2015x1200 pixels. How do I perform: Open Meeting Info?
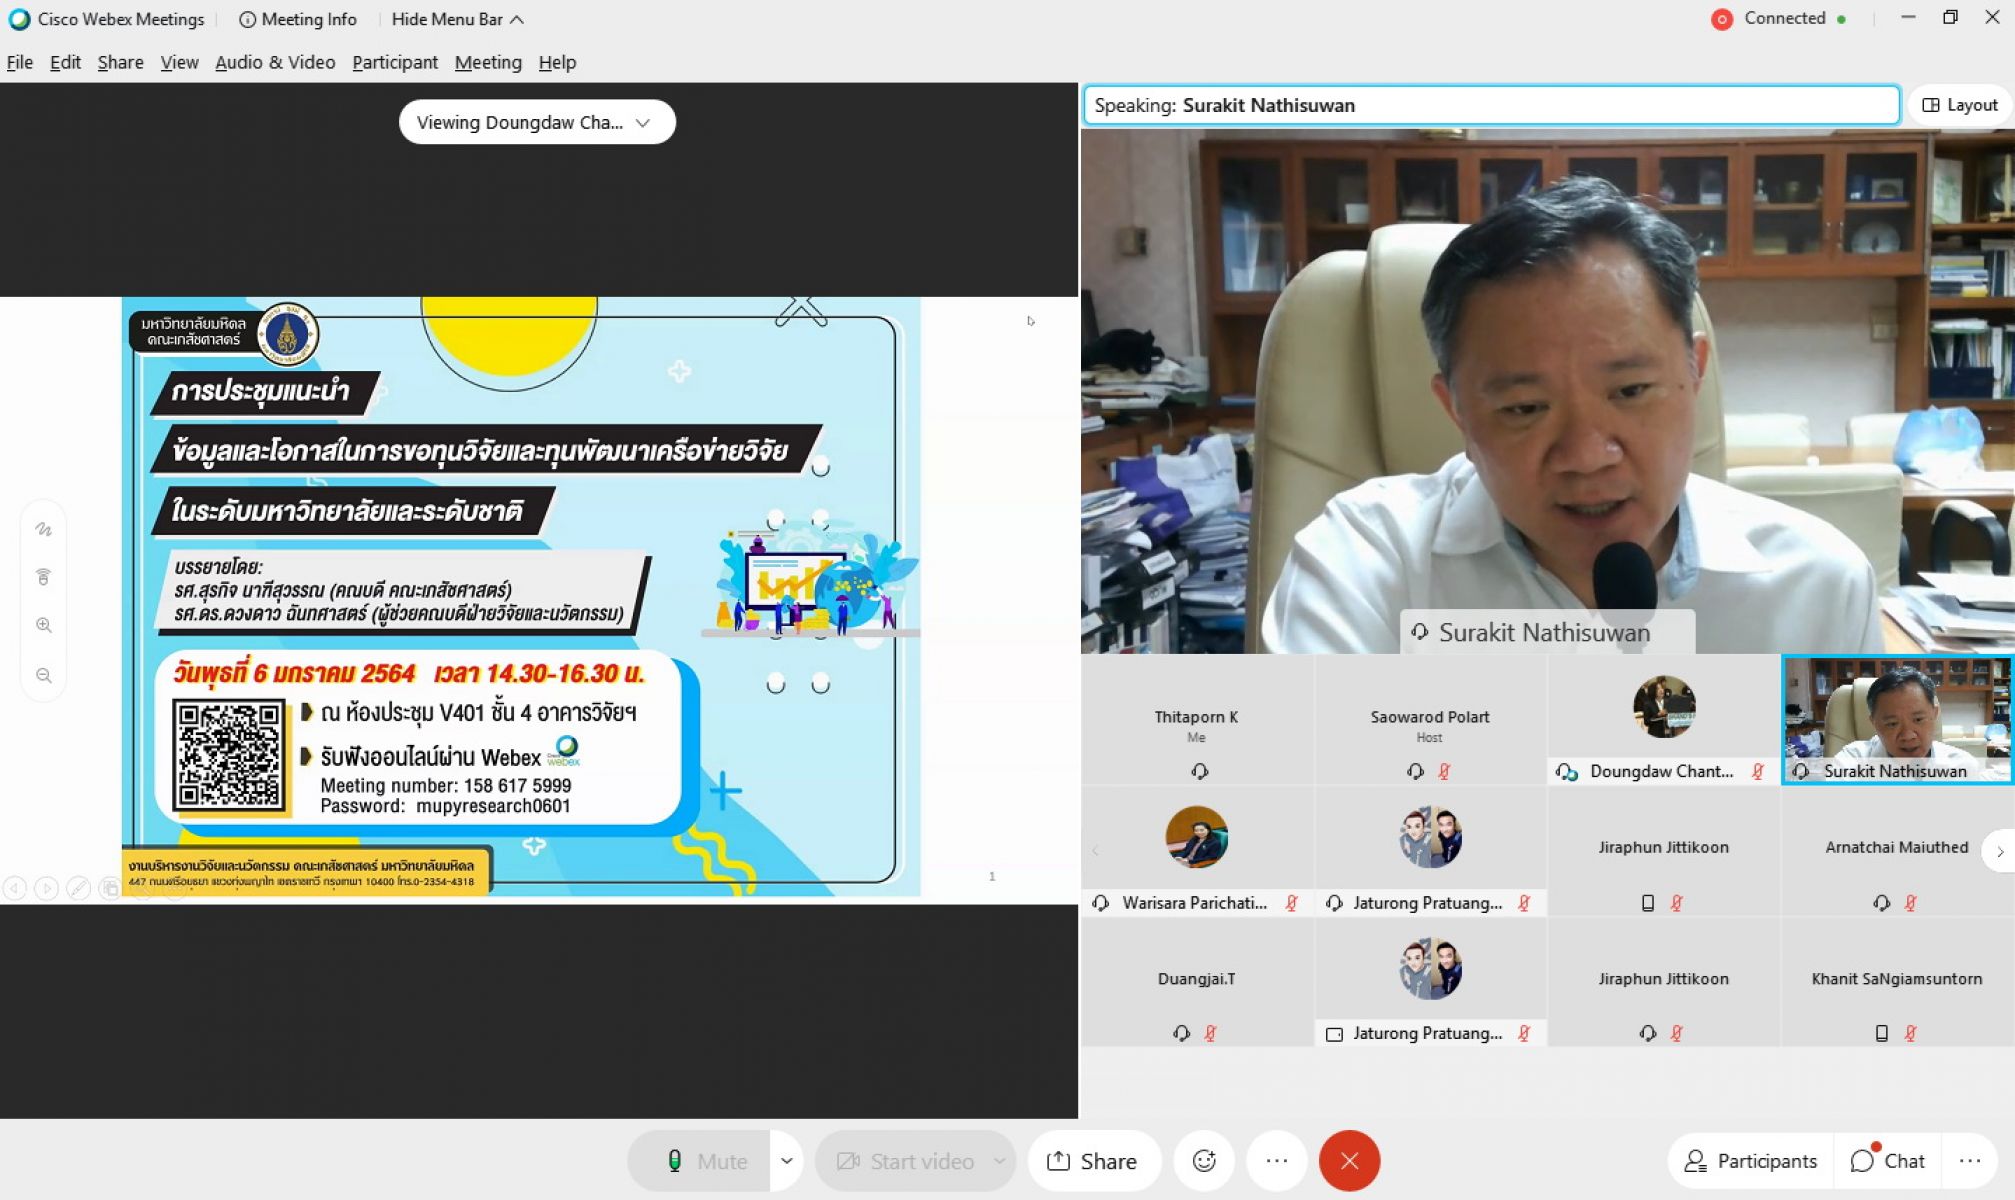click(x=298, y=19)
